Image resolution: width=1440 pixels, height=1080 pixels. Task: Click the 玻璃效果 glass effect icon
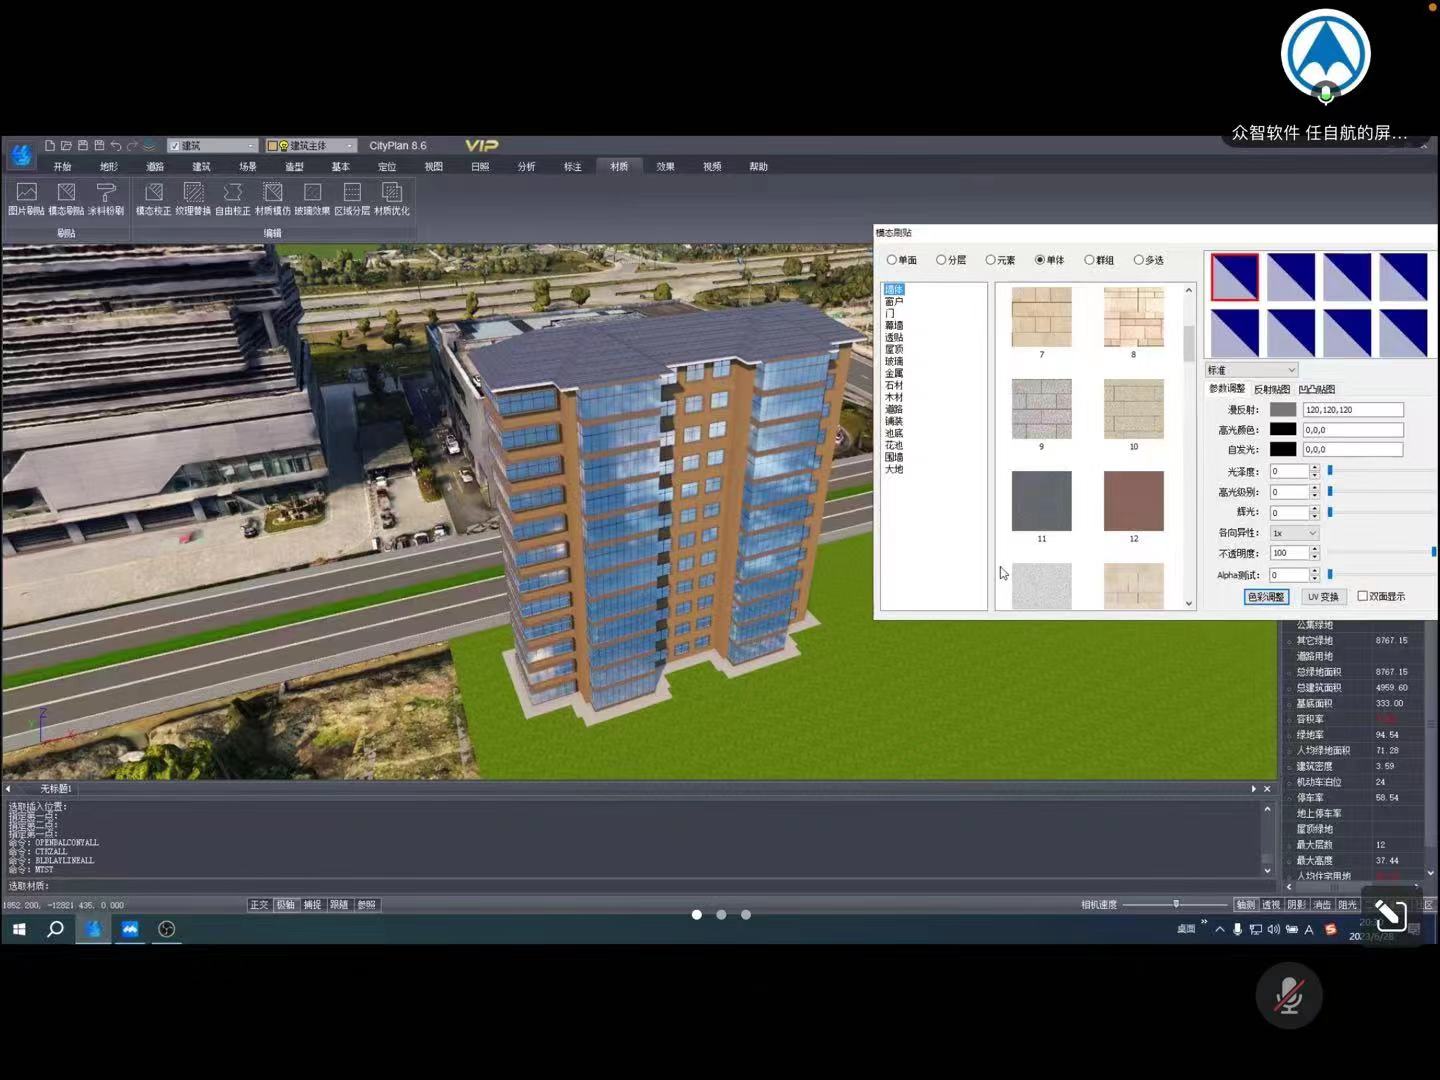(312, 193)
